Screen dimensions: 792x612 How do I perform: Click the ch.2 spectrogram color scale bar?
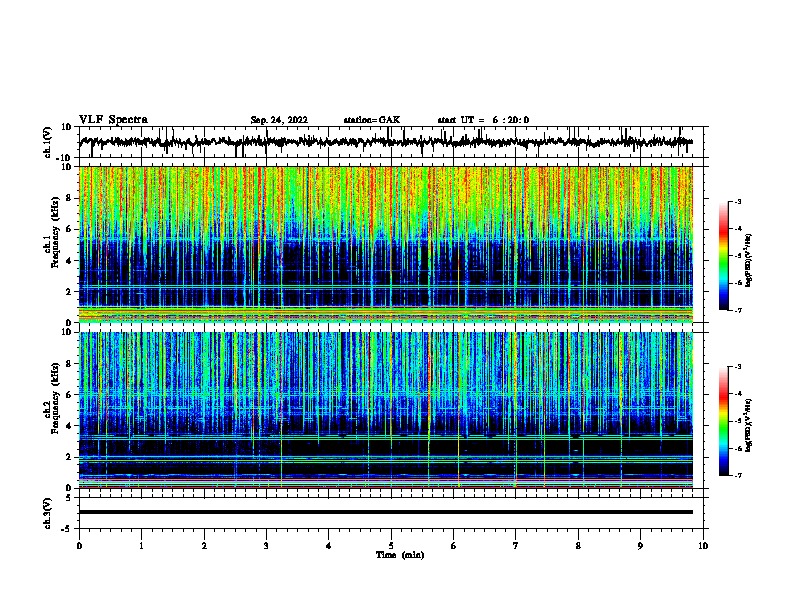coord(723,421)
